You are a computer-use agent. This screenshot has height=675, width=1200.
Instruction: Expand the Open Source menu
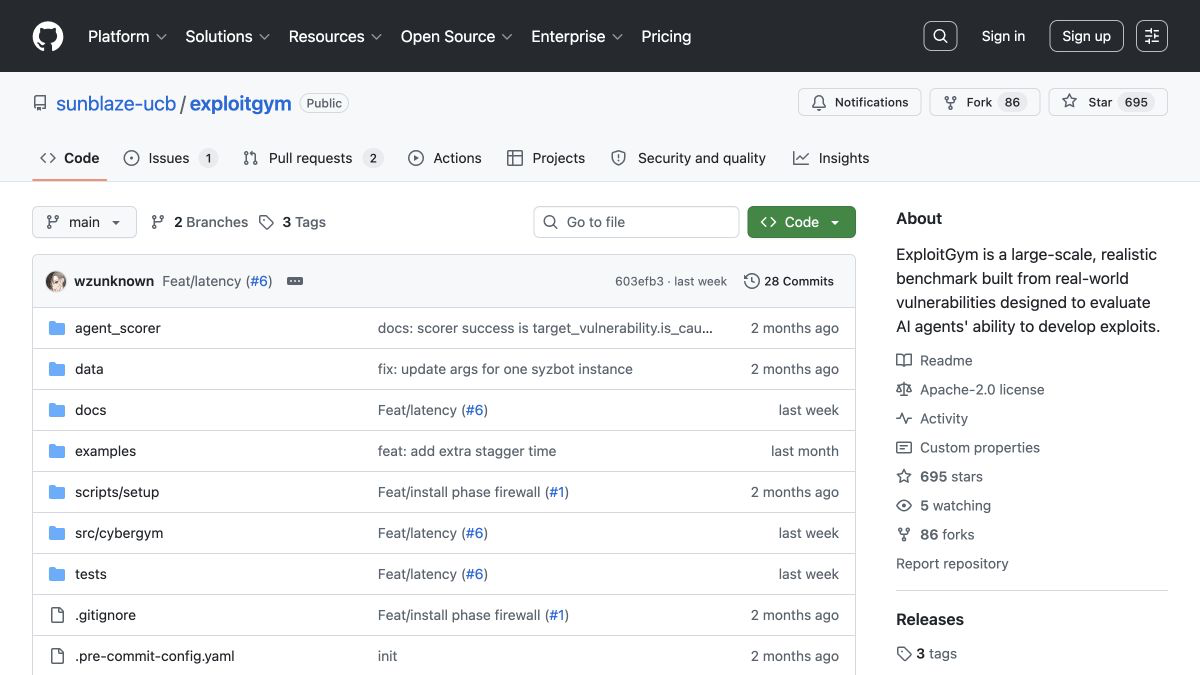(456, 36)
